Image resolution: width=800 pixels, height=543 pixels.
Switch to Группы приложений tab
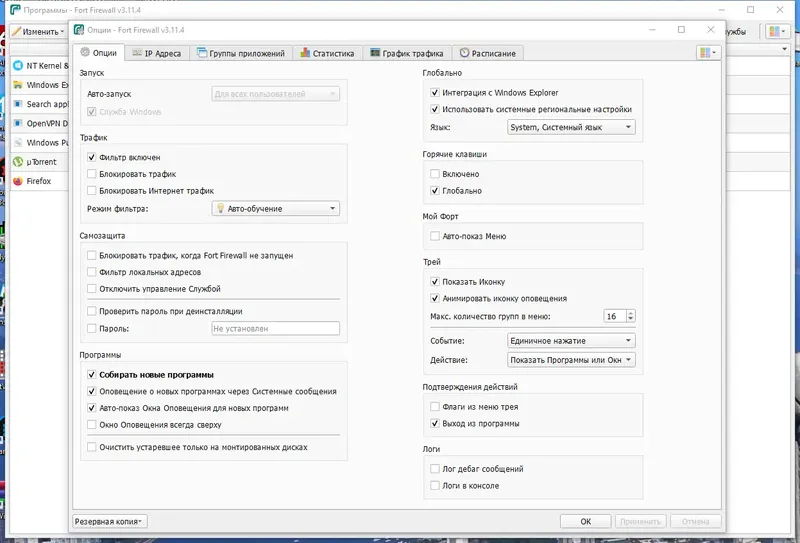pyautogui.click(x=241, y=53)
